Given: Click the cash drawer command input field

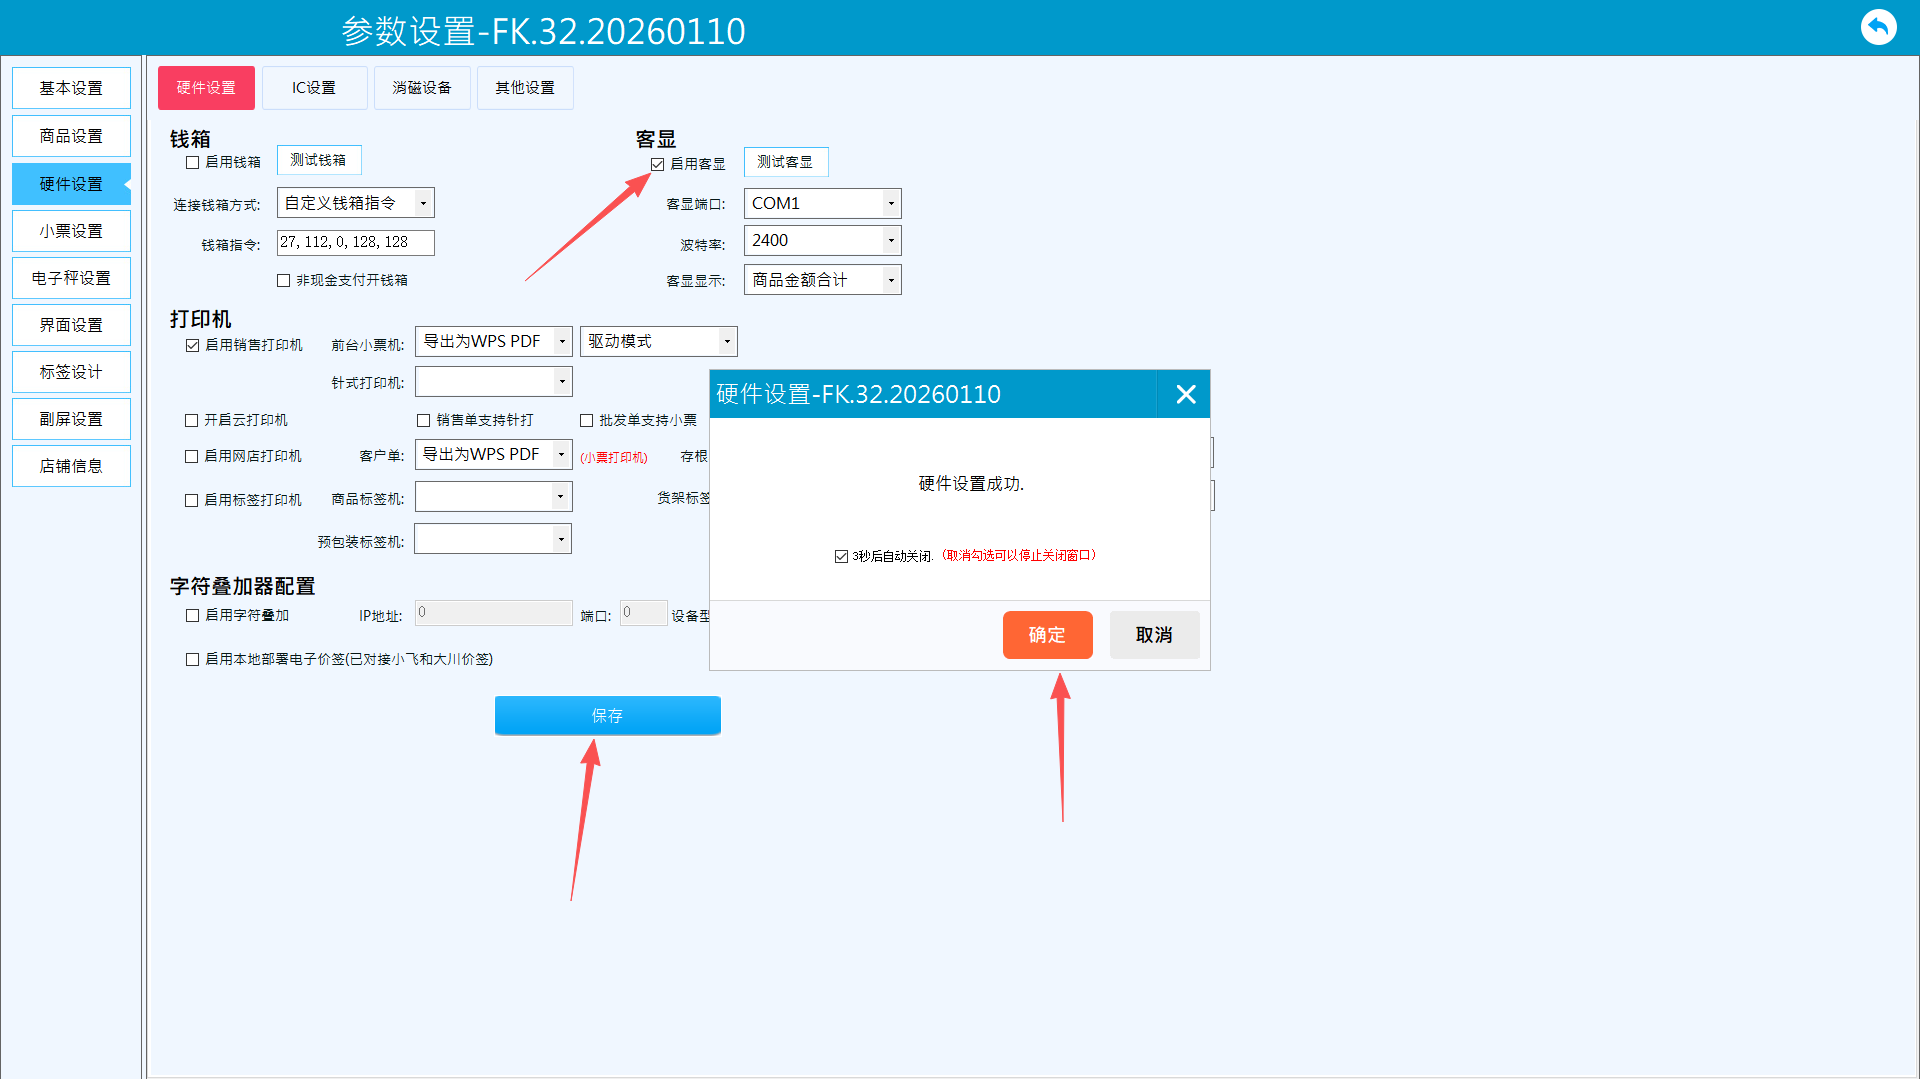Looking at the screenshot, I should (355, 242).
